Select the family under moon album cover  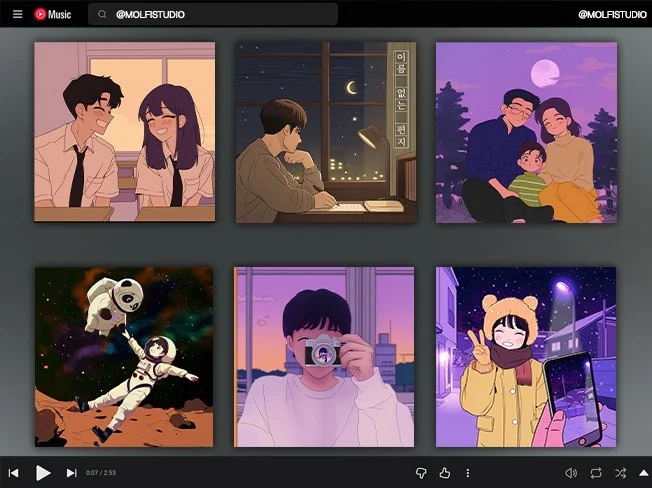pyautogui.click(x=526, y=132)
